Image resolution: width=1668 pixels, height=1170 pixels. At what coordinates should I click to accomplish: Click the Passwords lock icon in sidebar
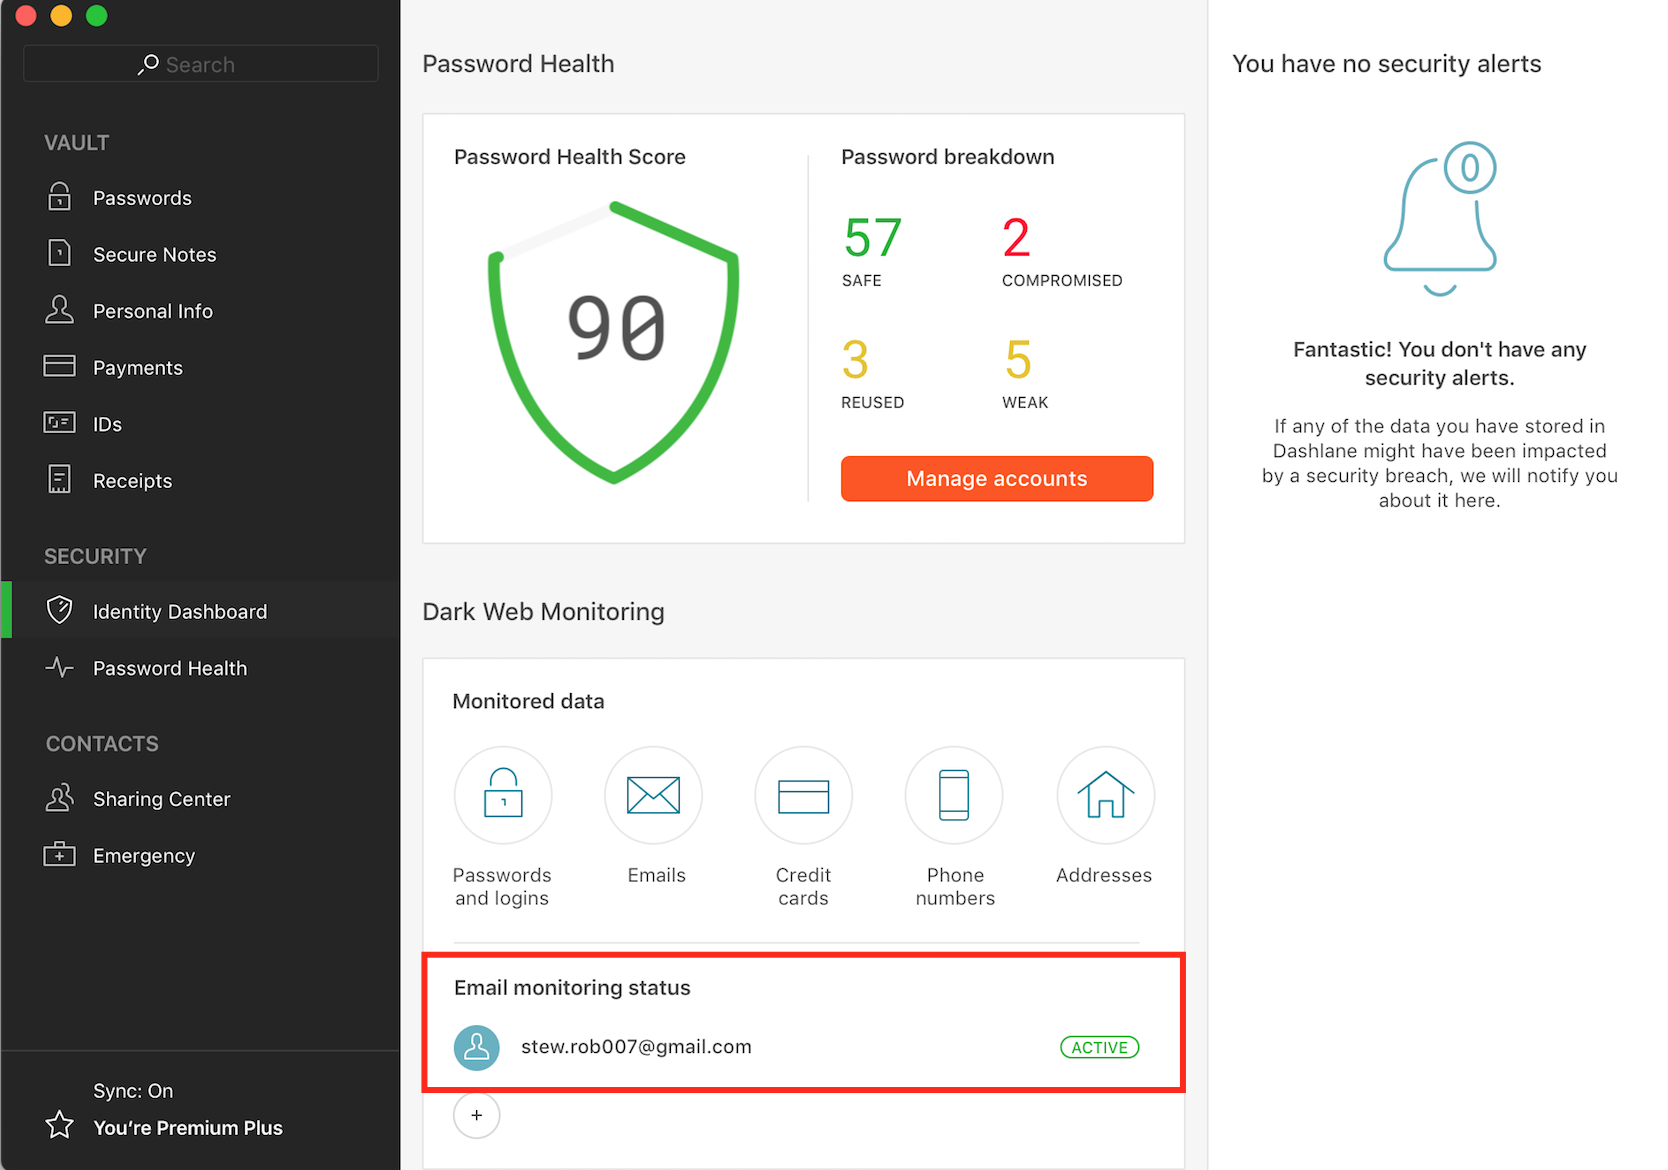(x=60, y=196)
